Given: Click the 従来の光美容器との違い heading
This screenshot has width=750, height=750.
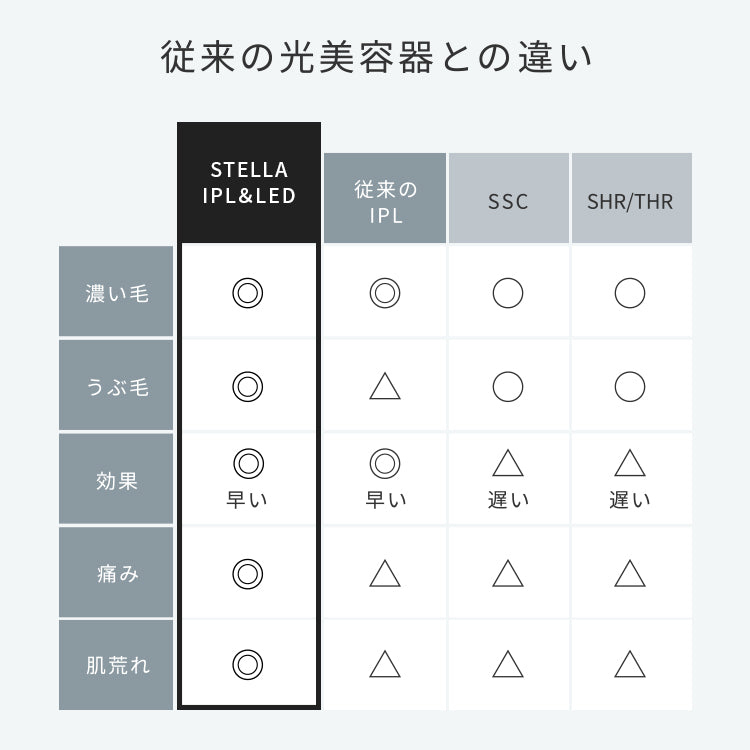Looking at the screenshot, I should coord(375,57).
